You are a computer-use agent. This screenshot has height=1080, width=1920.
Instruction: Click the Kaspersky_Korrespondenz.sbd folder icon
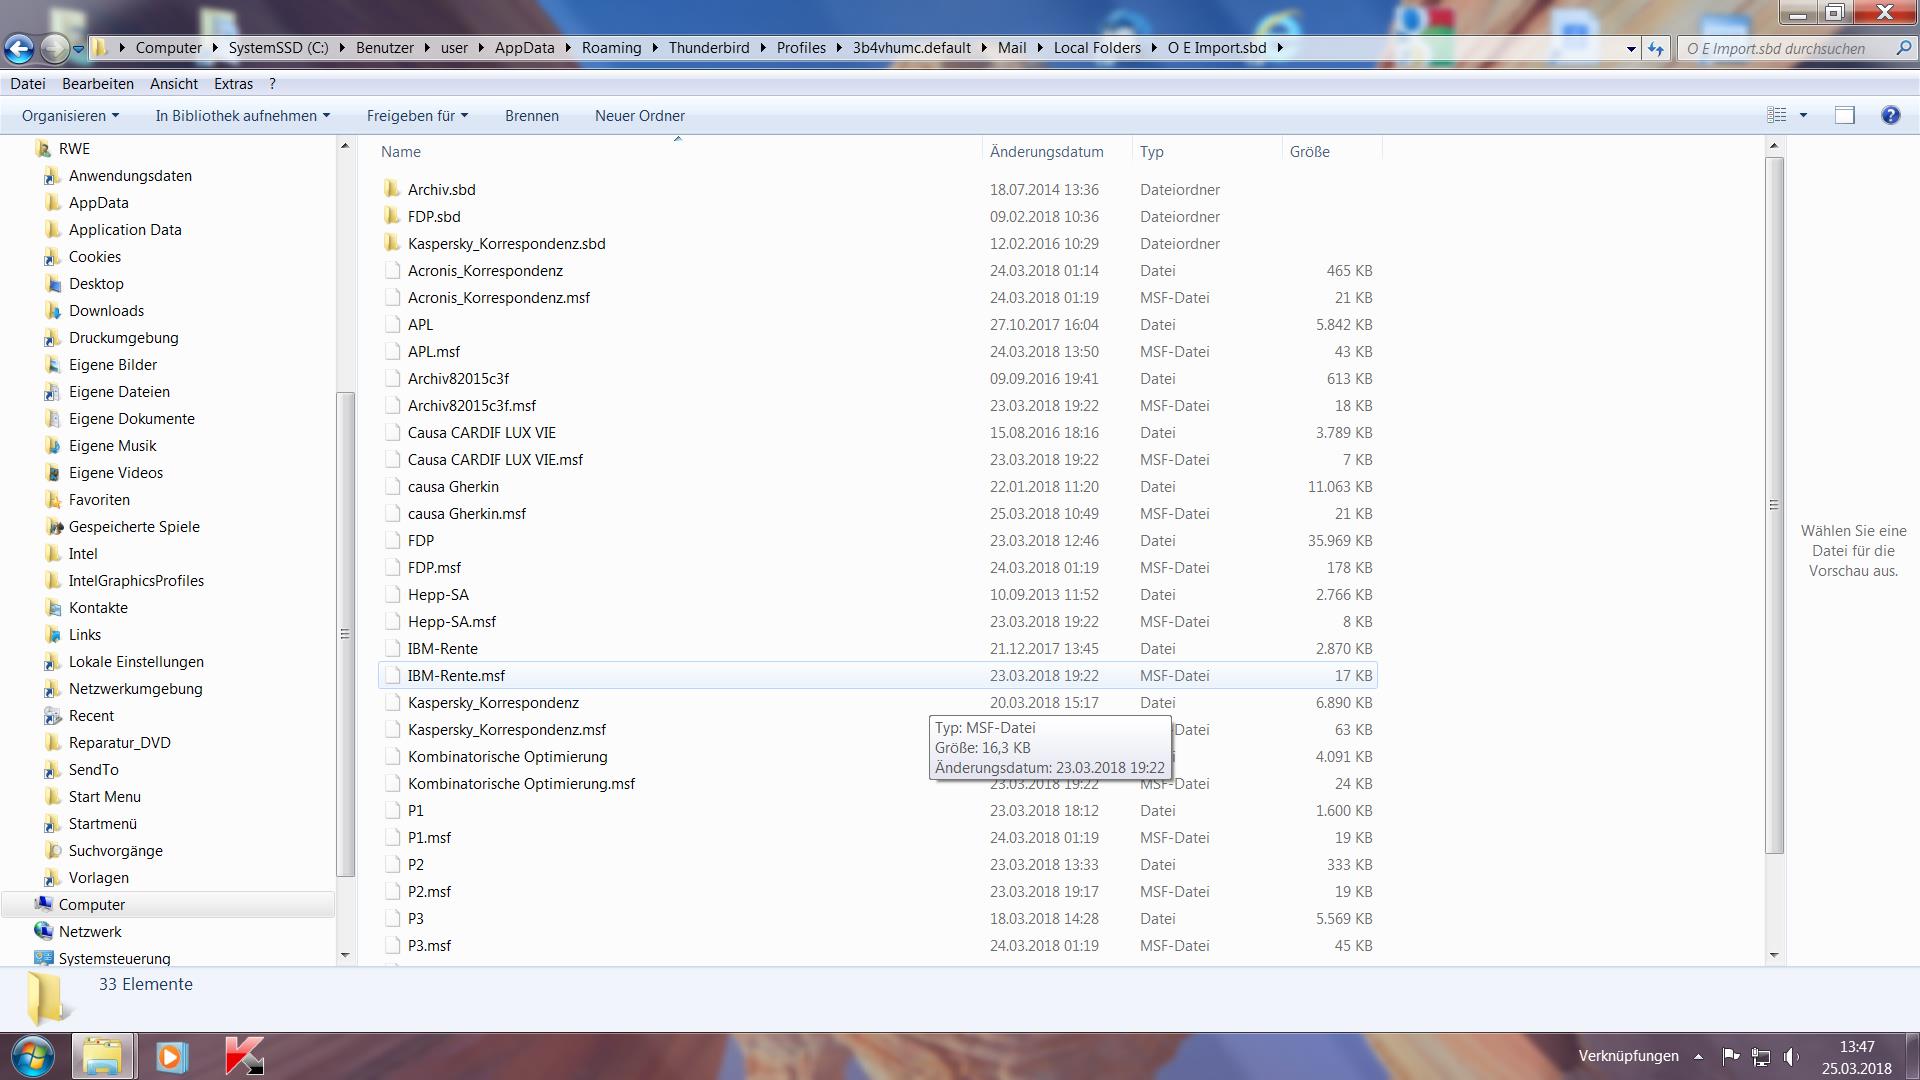click(x=392, y=243)
